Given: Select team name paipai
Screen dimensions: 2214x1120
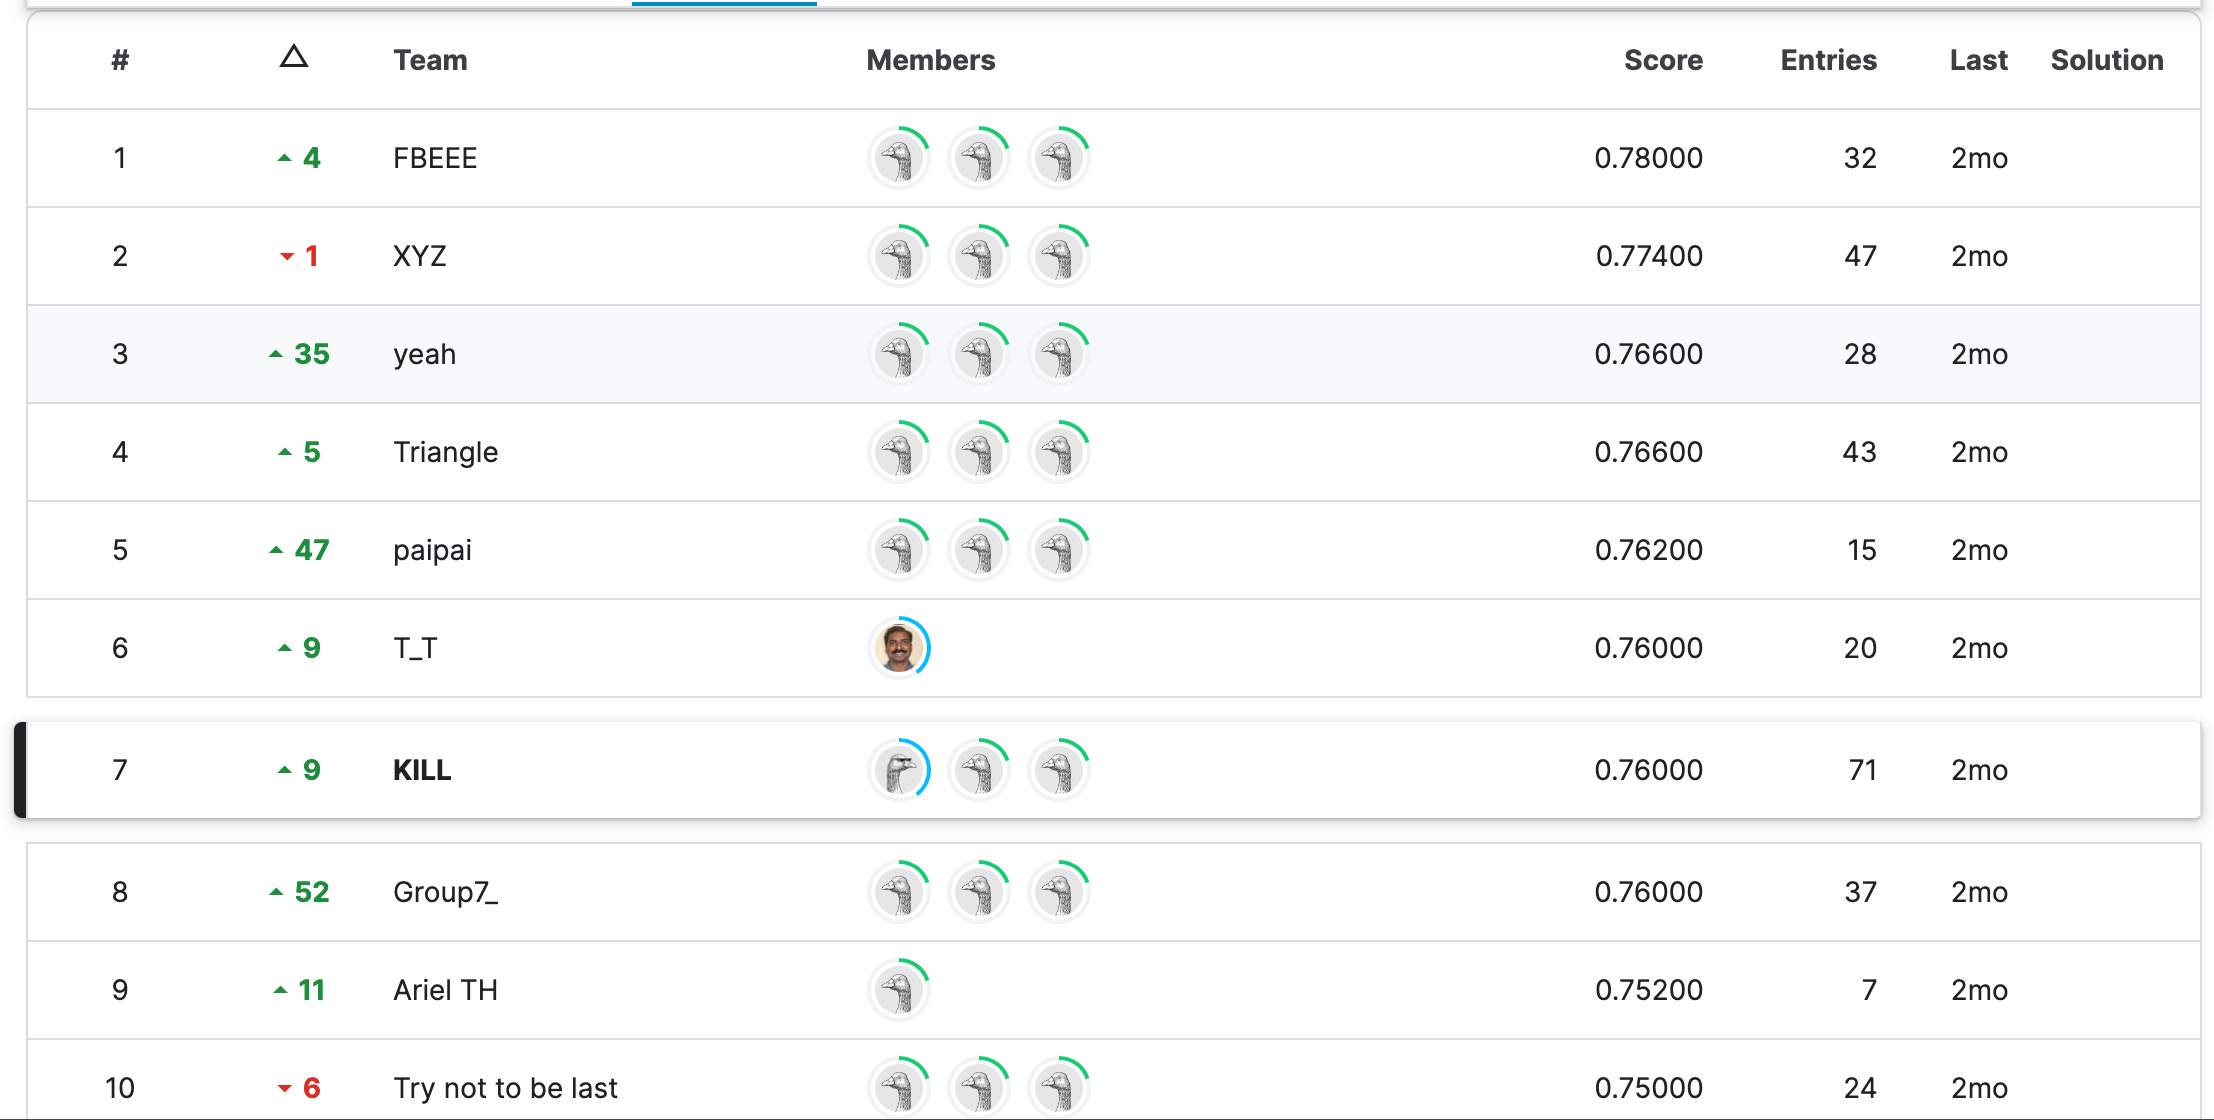Looking at the screenshot, I should (x=432, y=550).
